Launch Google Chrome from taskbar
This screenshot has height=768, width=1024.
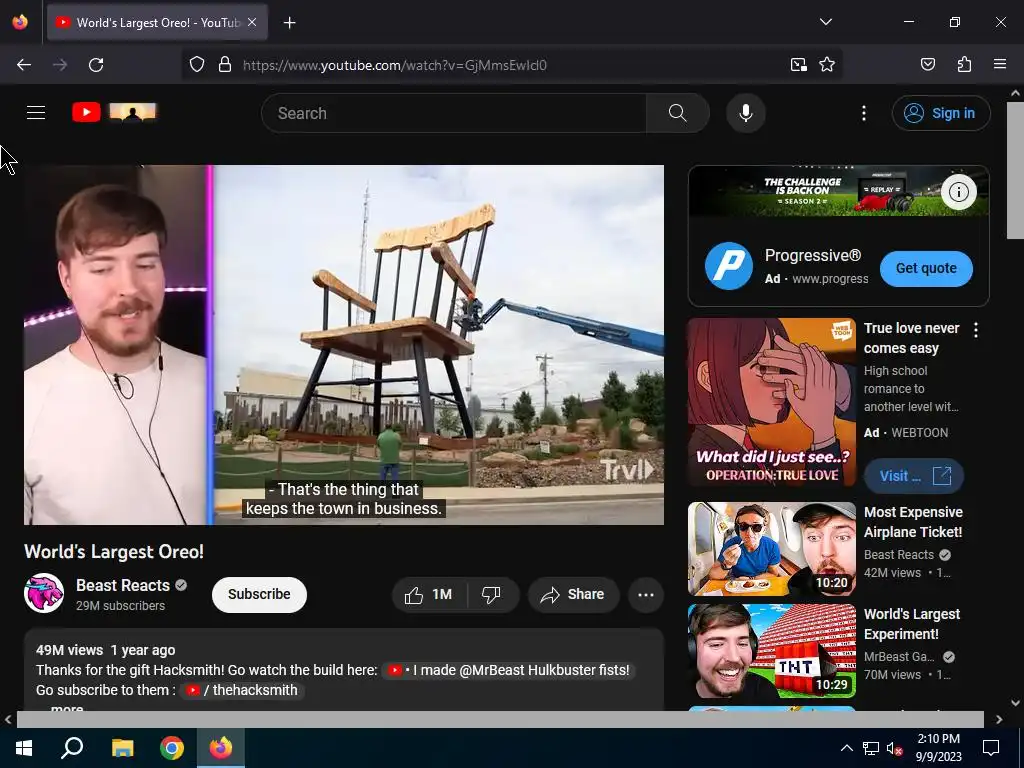(x=172, y=748)
